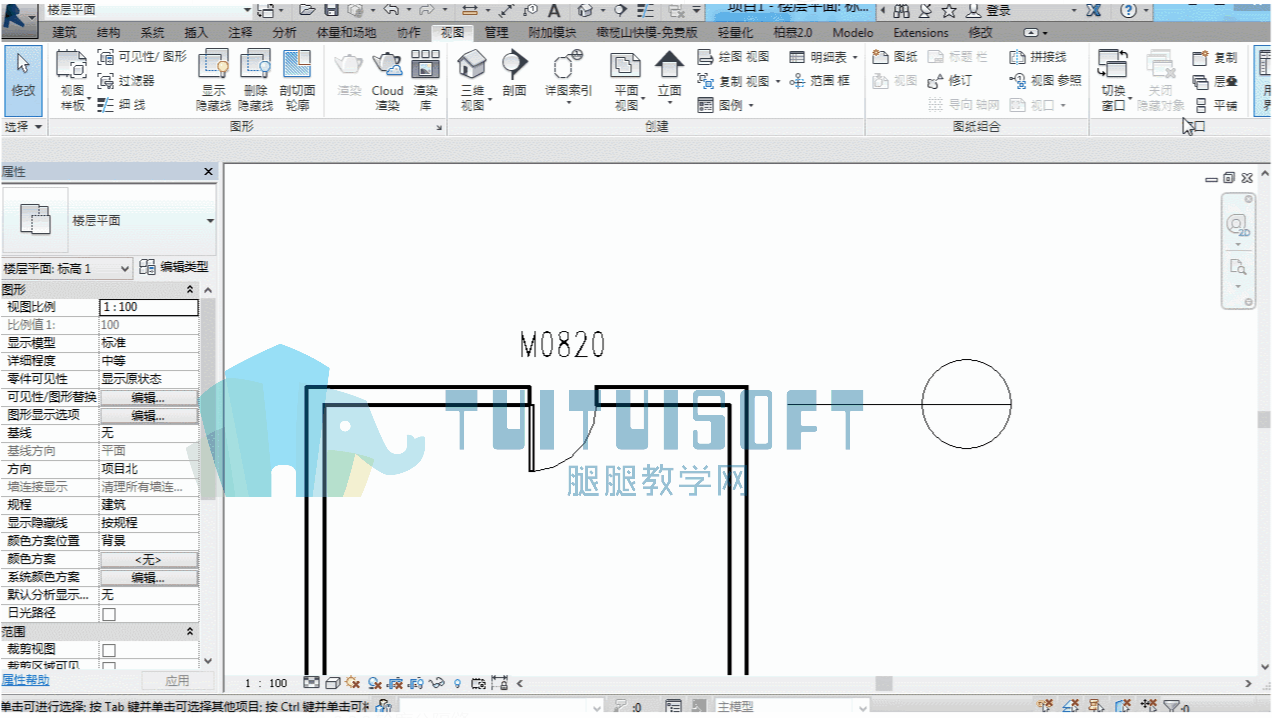Viewport: 1272px width, 718px height.
Task: Create a 绘图 视图 drafting view
Action: pyautogui.click(x=733, y=57)
